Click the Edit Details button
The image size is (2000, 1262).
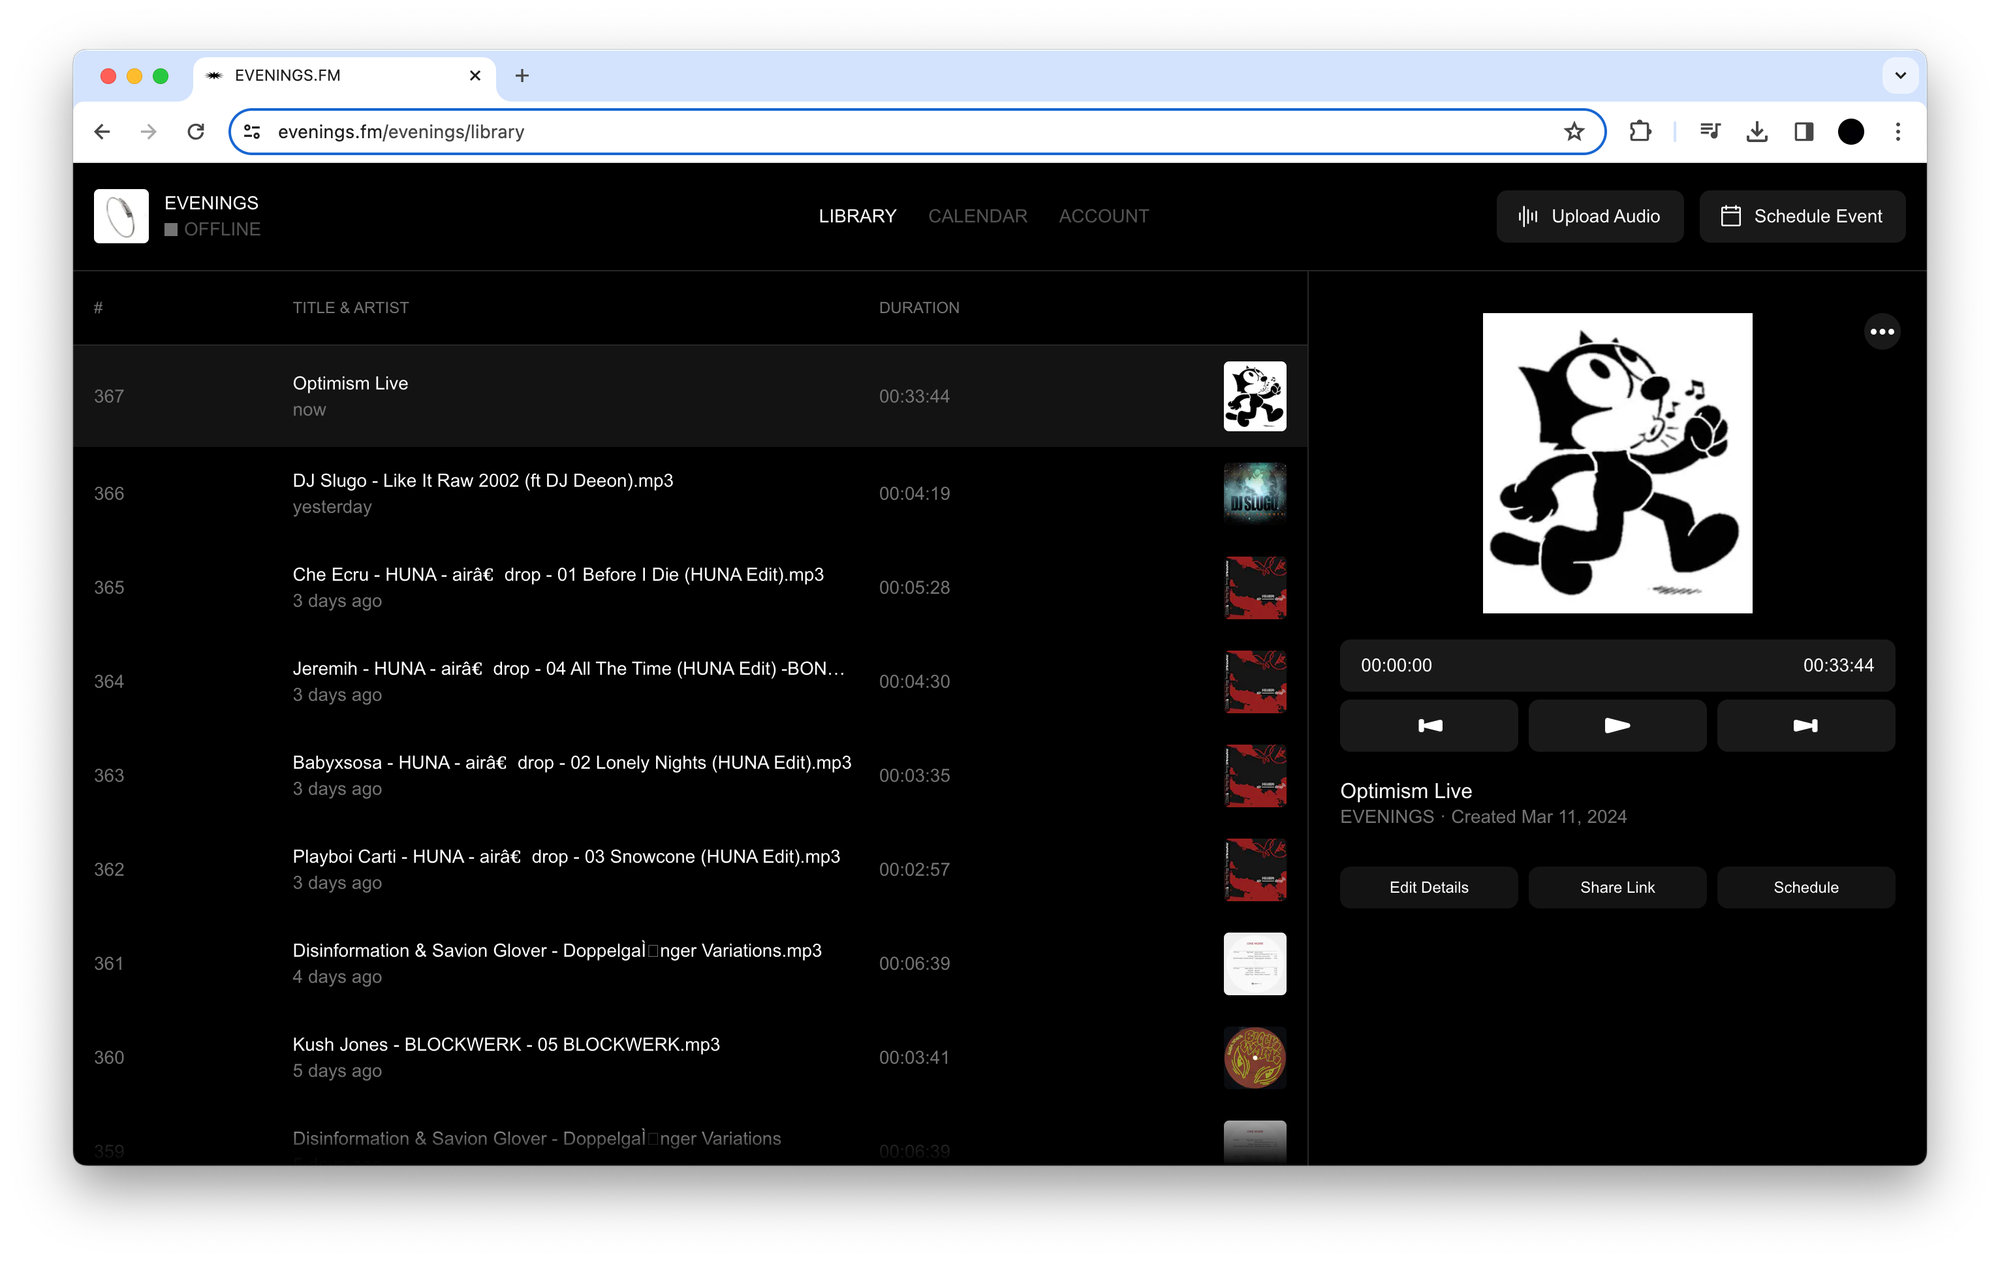click(1428, 887)
